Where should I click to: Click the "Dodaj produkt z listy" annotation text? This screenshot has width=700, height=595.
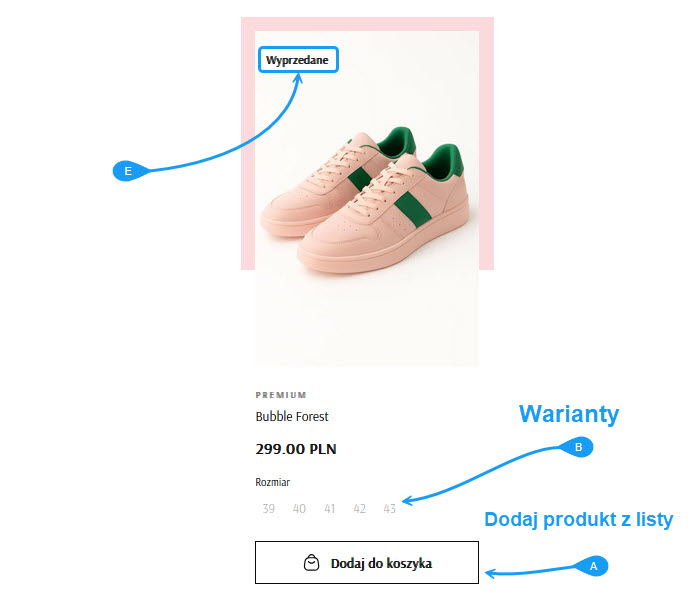(578, 520)
